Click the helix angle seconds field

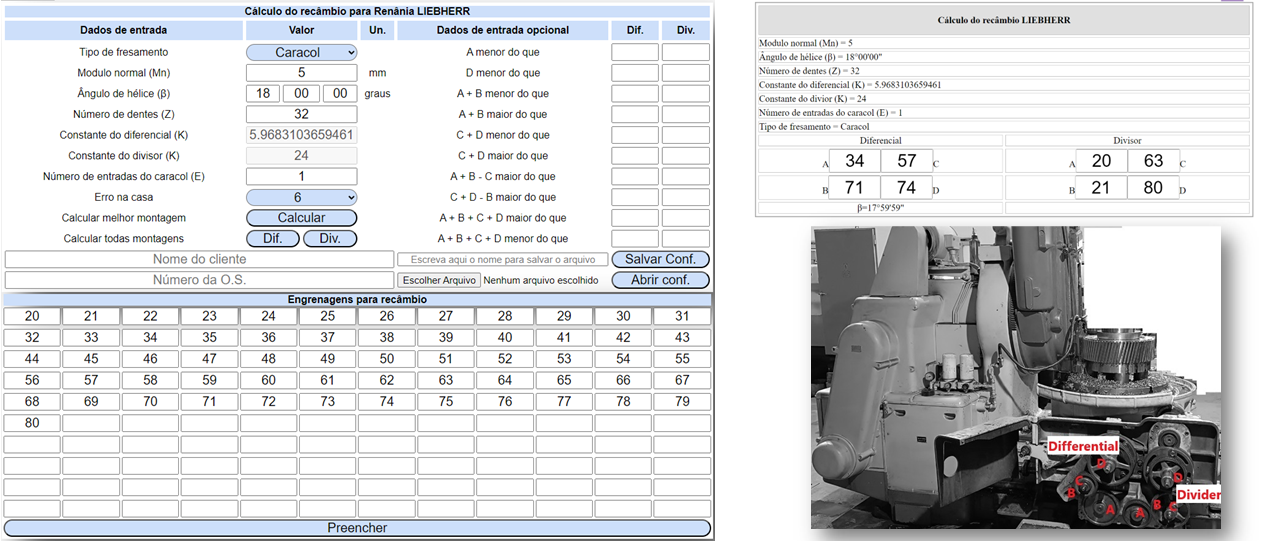tap(340, 93)
